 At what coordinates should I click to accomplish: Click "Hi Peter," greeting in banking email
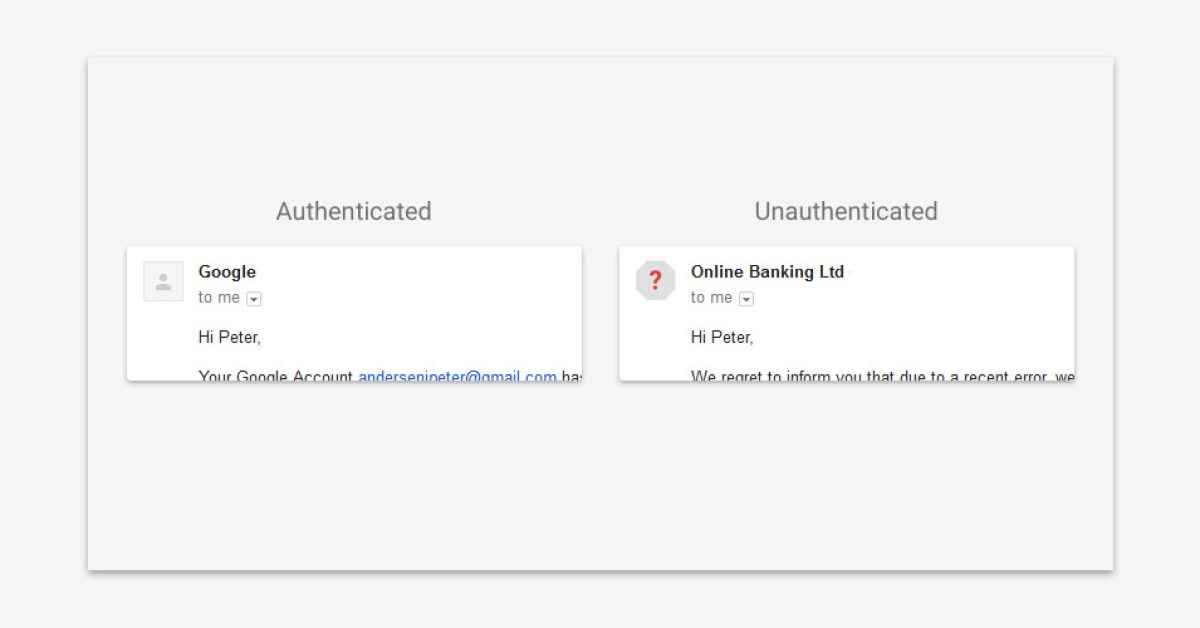tap(722, 338)
